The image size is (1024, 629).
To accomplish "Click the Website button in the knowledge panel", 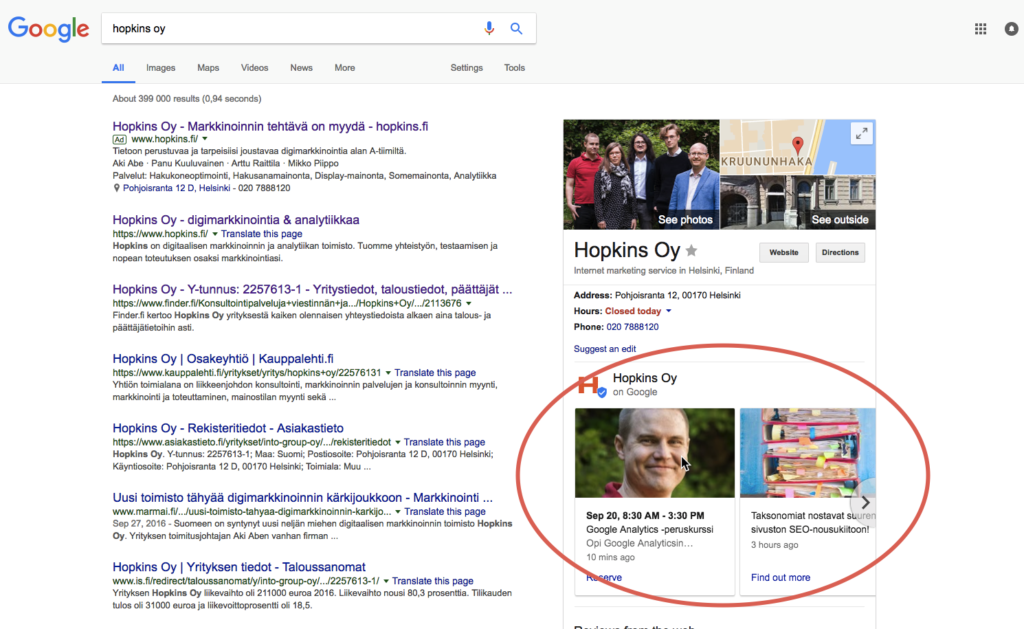I will pyautogui.click(x=784, y=253).
